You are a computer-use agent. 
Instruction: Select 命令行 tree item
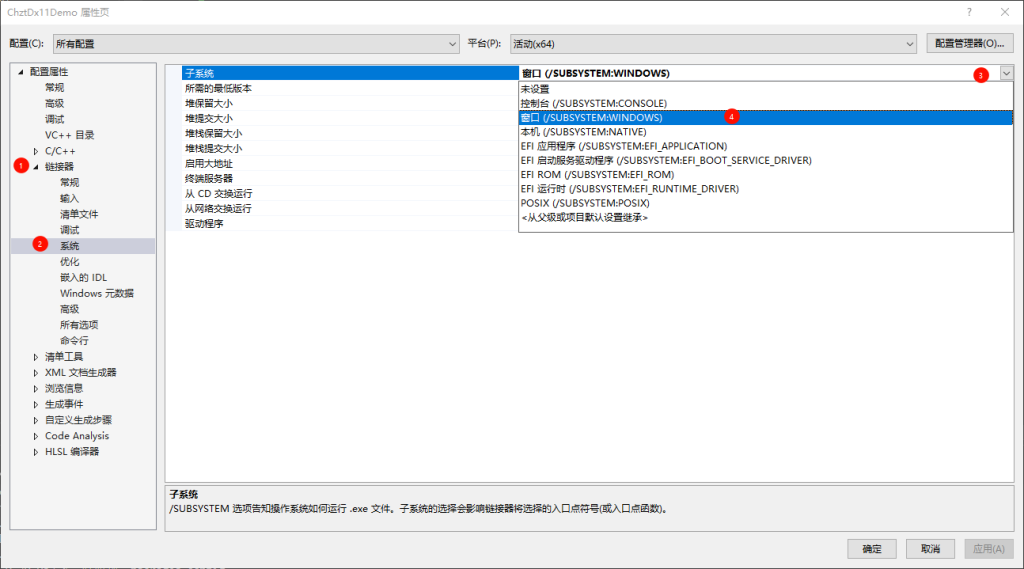point(74,341)
